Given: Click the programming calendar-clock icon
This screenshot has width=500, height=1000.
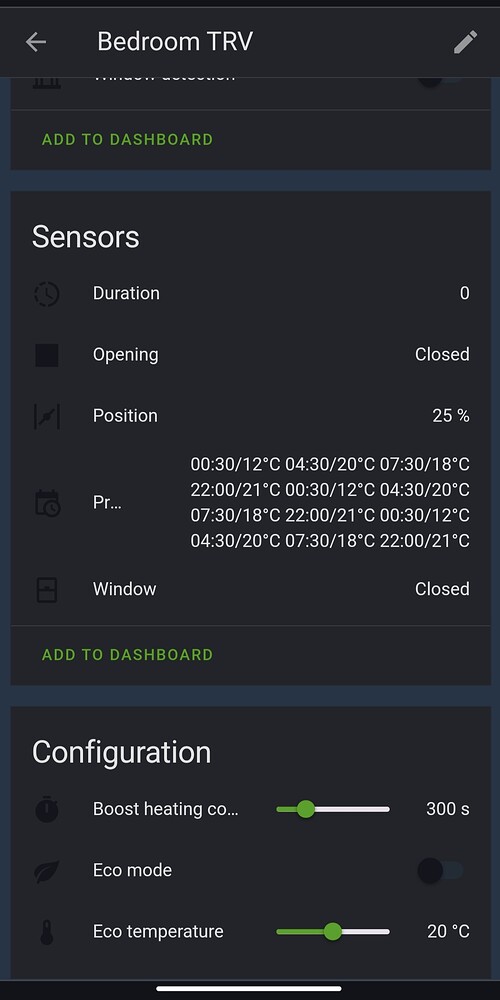Looking at the screenshot, I should 47,503.
